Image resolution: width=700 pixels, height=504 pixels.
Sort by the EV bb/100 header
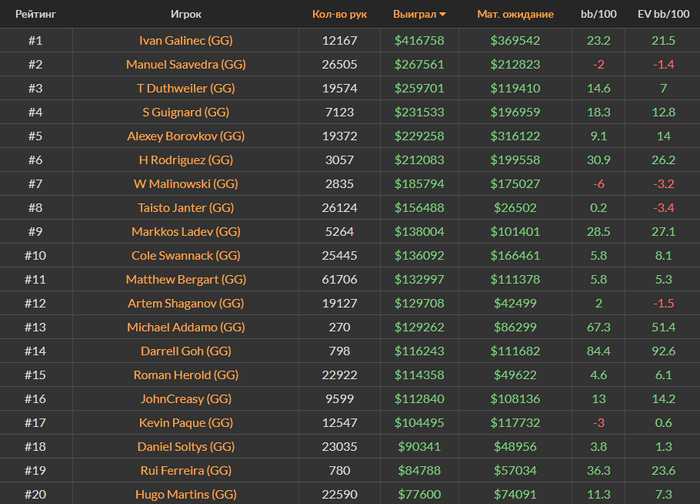click(x=663, y=15)
